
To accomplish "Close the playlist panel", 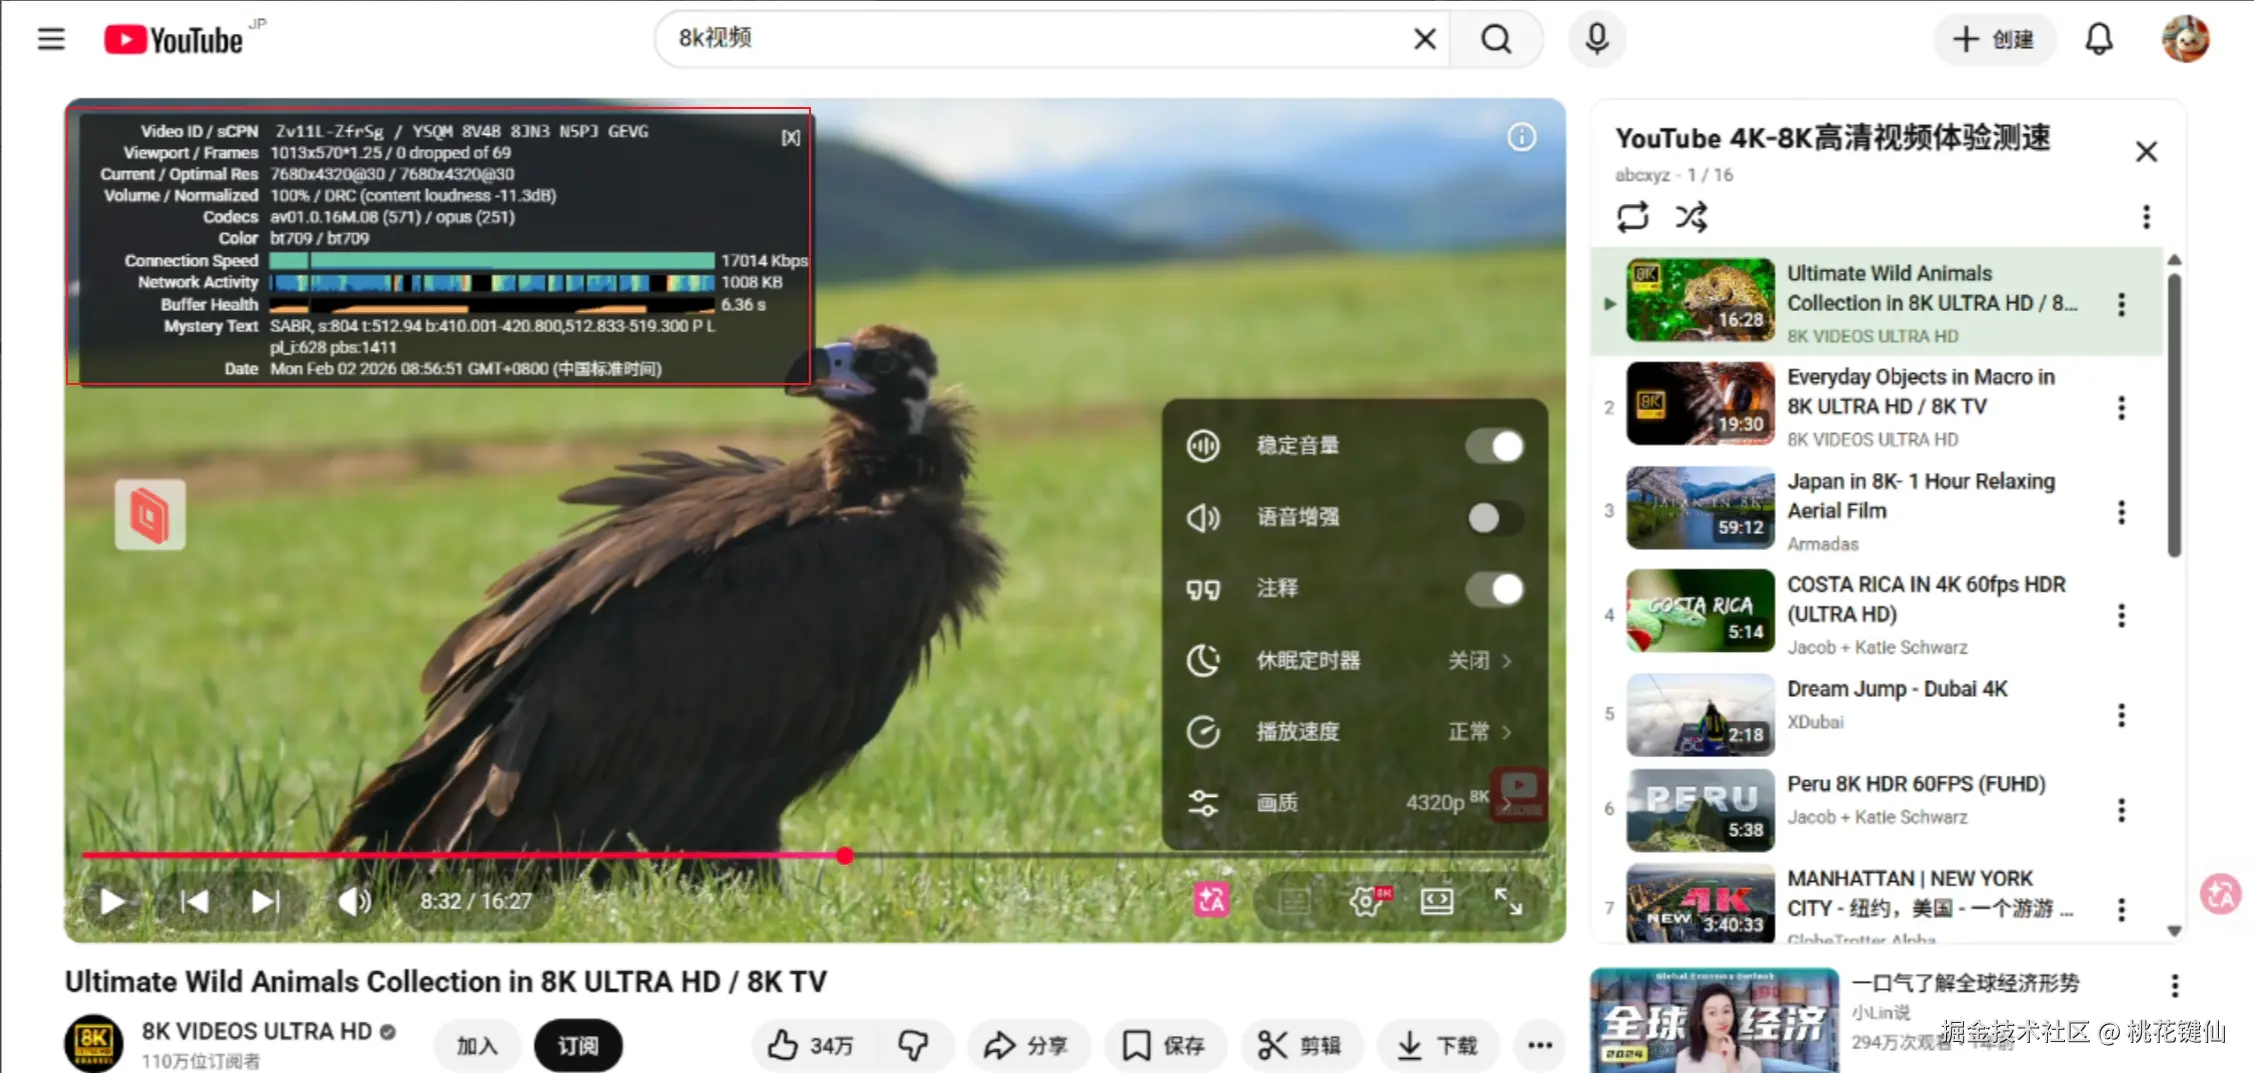I will click(x=2146, y=152).
